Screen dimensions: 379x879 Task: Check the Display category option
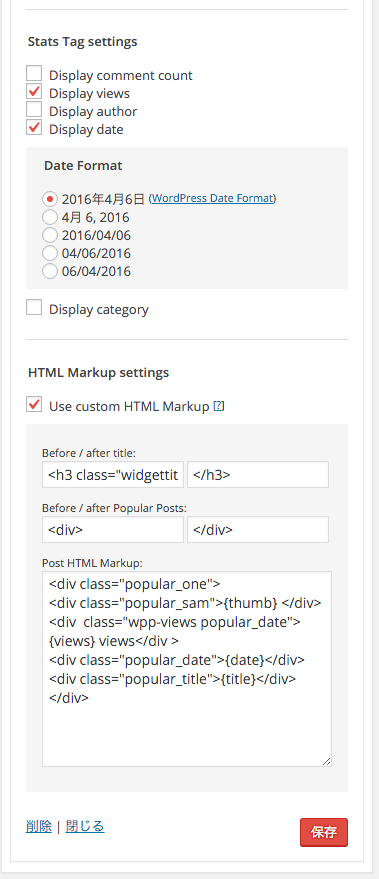34,307
